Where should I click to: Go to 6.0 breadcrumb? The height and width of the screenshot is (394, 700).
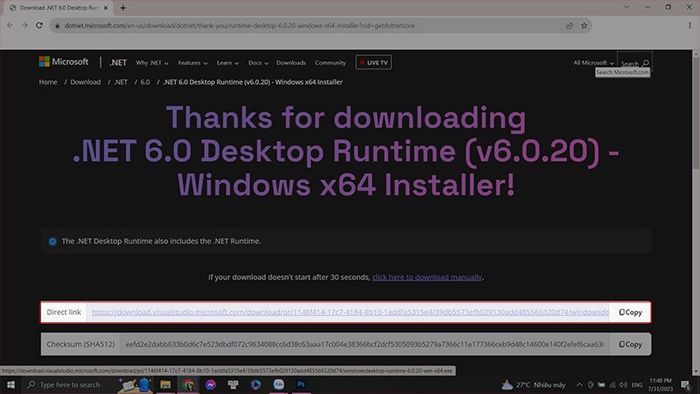[145, 82]
